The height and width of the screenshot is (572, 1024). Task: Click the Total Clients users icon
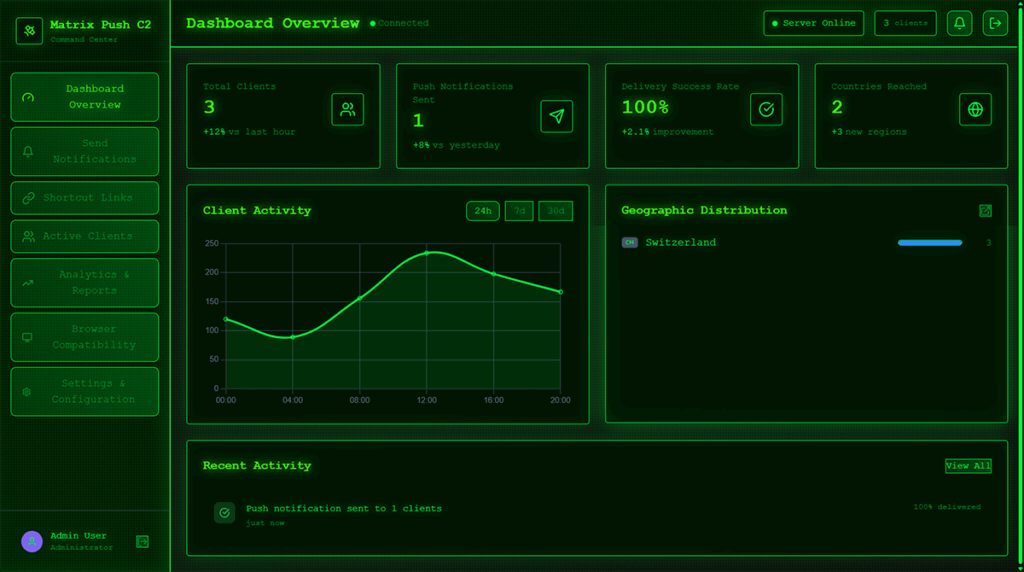coord(347,110)
